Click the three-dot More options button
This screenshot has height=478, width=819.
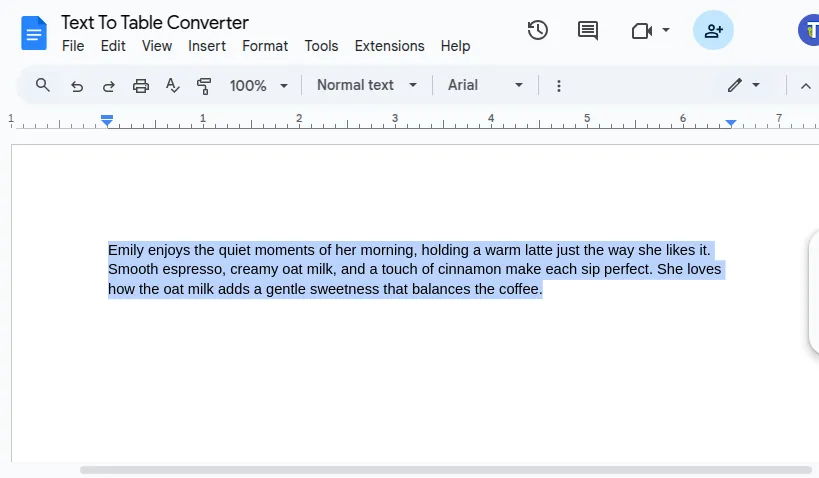559,86
